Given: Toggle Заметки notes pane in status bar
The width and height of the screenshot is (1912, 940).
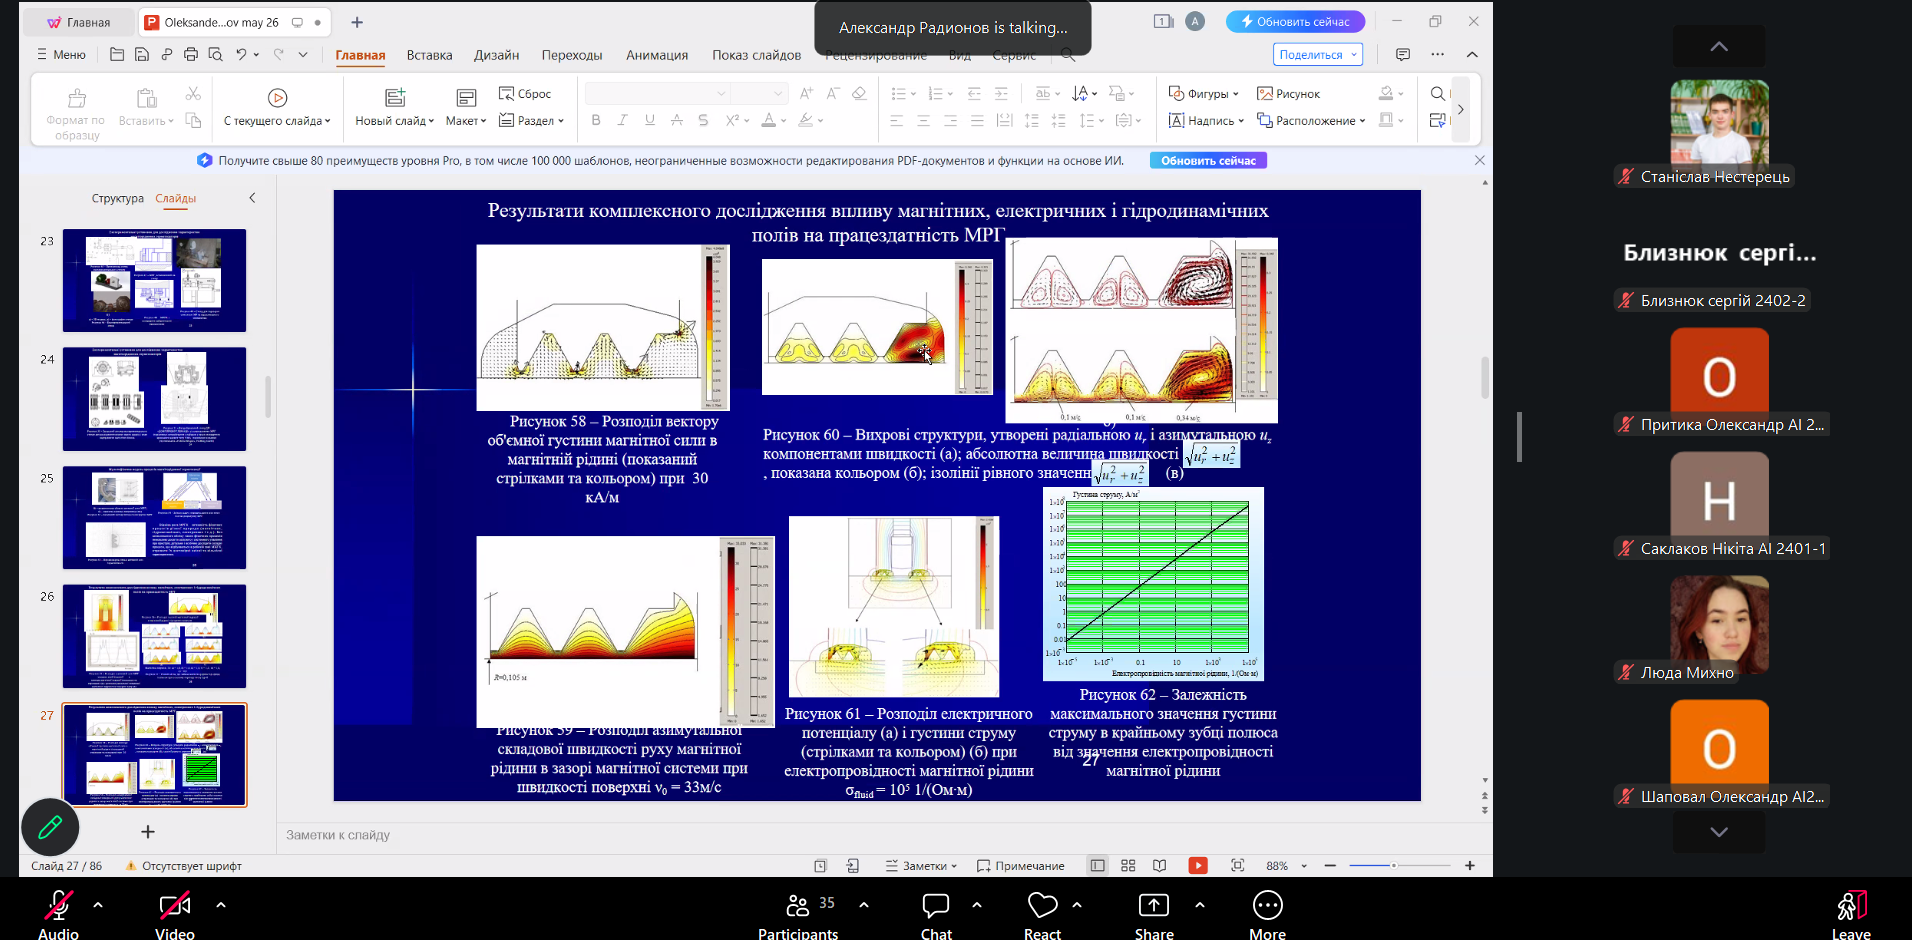Looking at the screenshot, I should [921, 866].
